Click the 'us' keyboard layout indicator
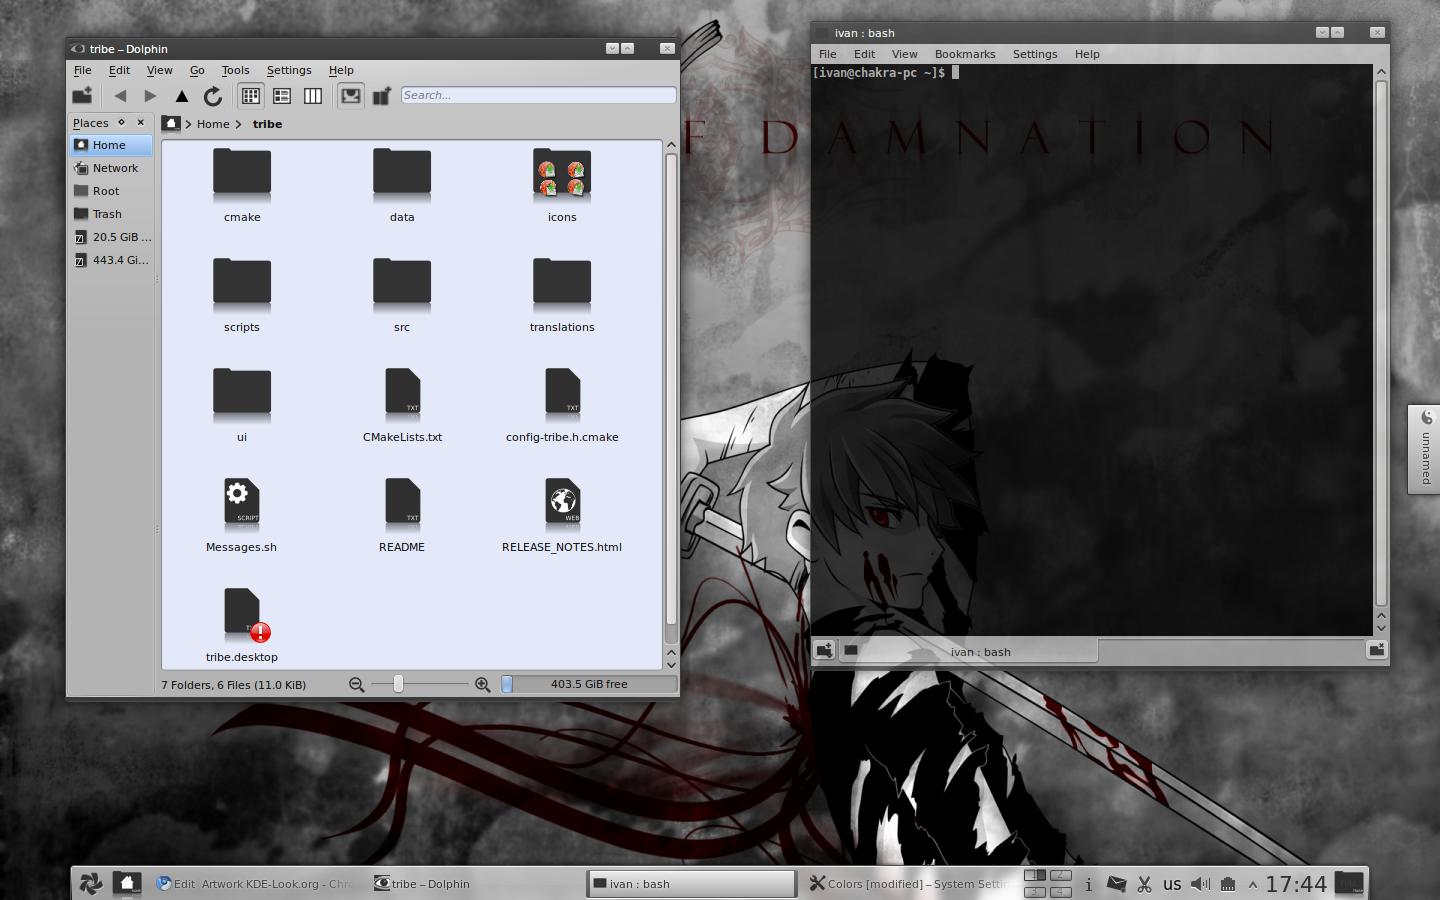The height and width of the screenshot is (900, 1440). (x=1172, y=884)
